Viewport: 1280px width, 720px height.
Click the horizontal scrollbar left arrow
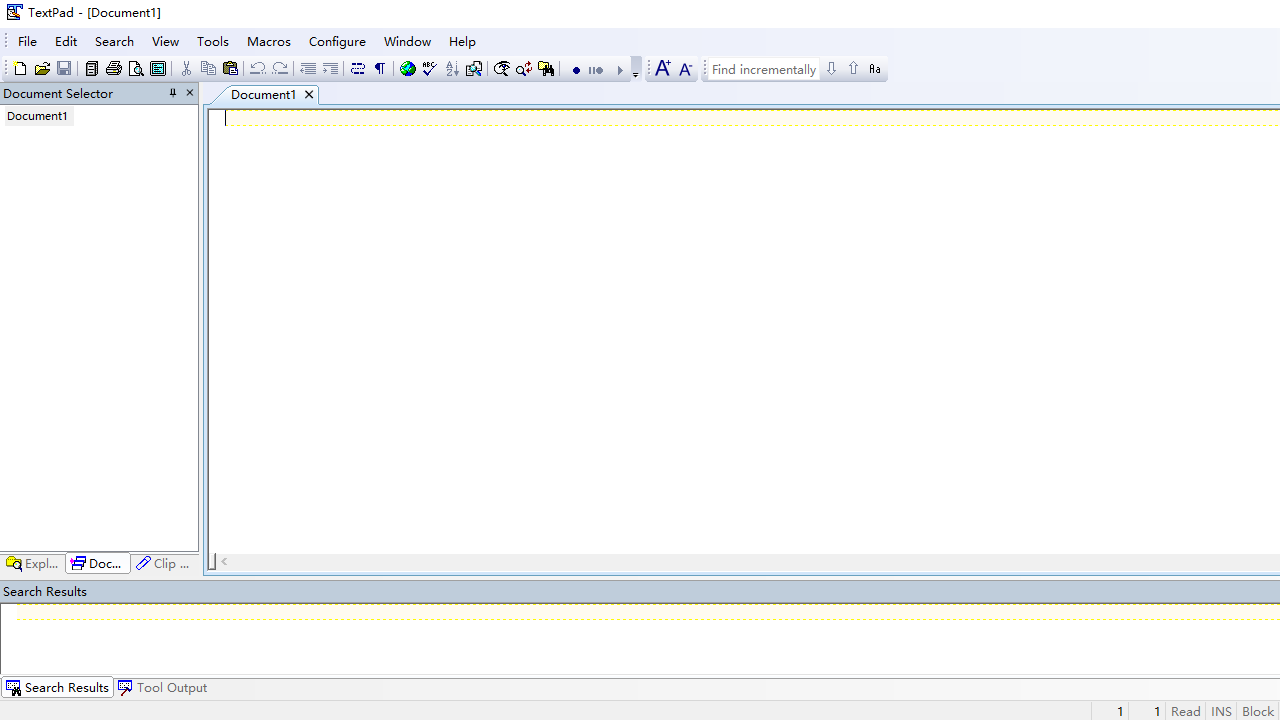(x=225, y=562)
